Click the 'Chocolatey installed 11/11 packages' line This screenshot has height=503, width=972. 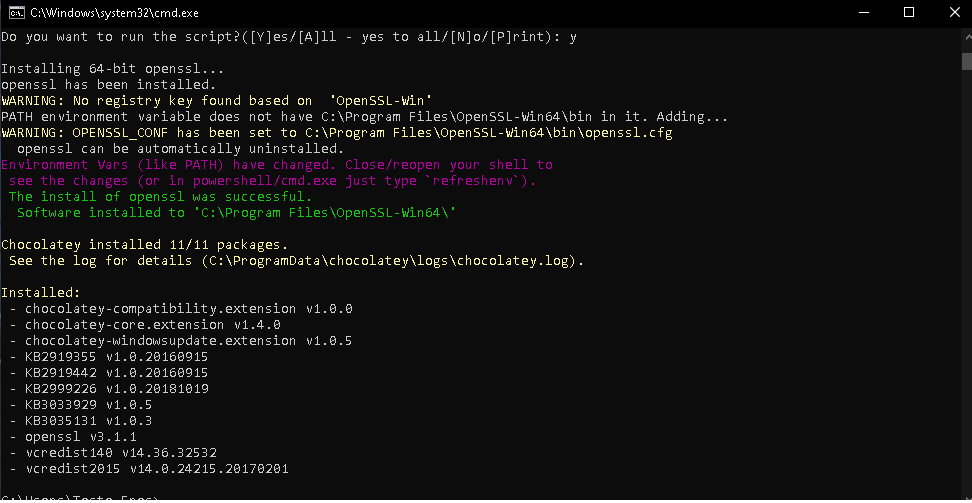[144, 245]
